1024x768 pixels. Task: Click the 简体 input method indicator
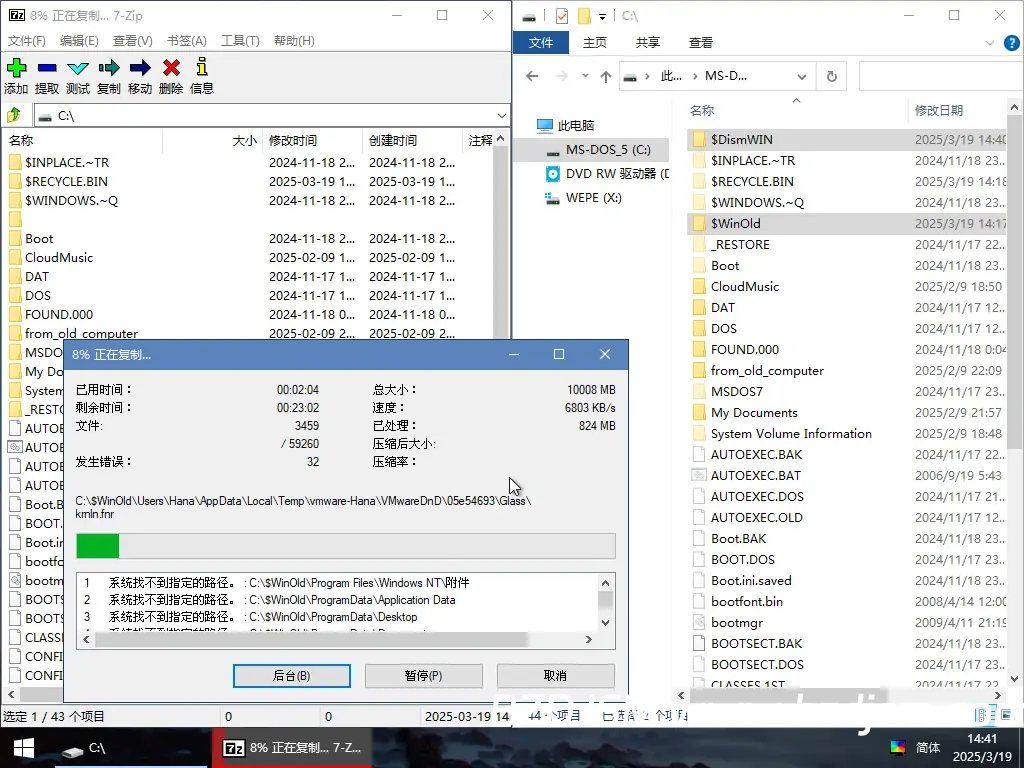click(x=928, y=748)
